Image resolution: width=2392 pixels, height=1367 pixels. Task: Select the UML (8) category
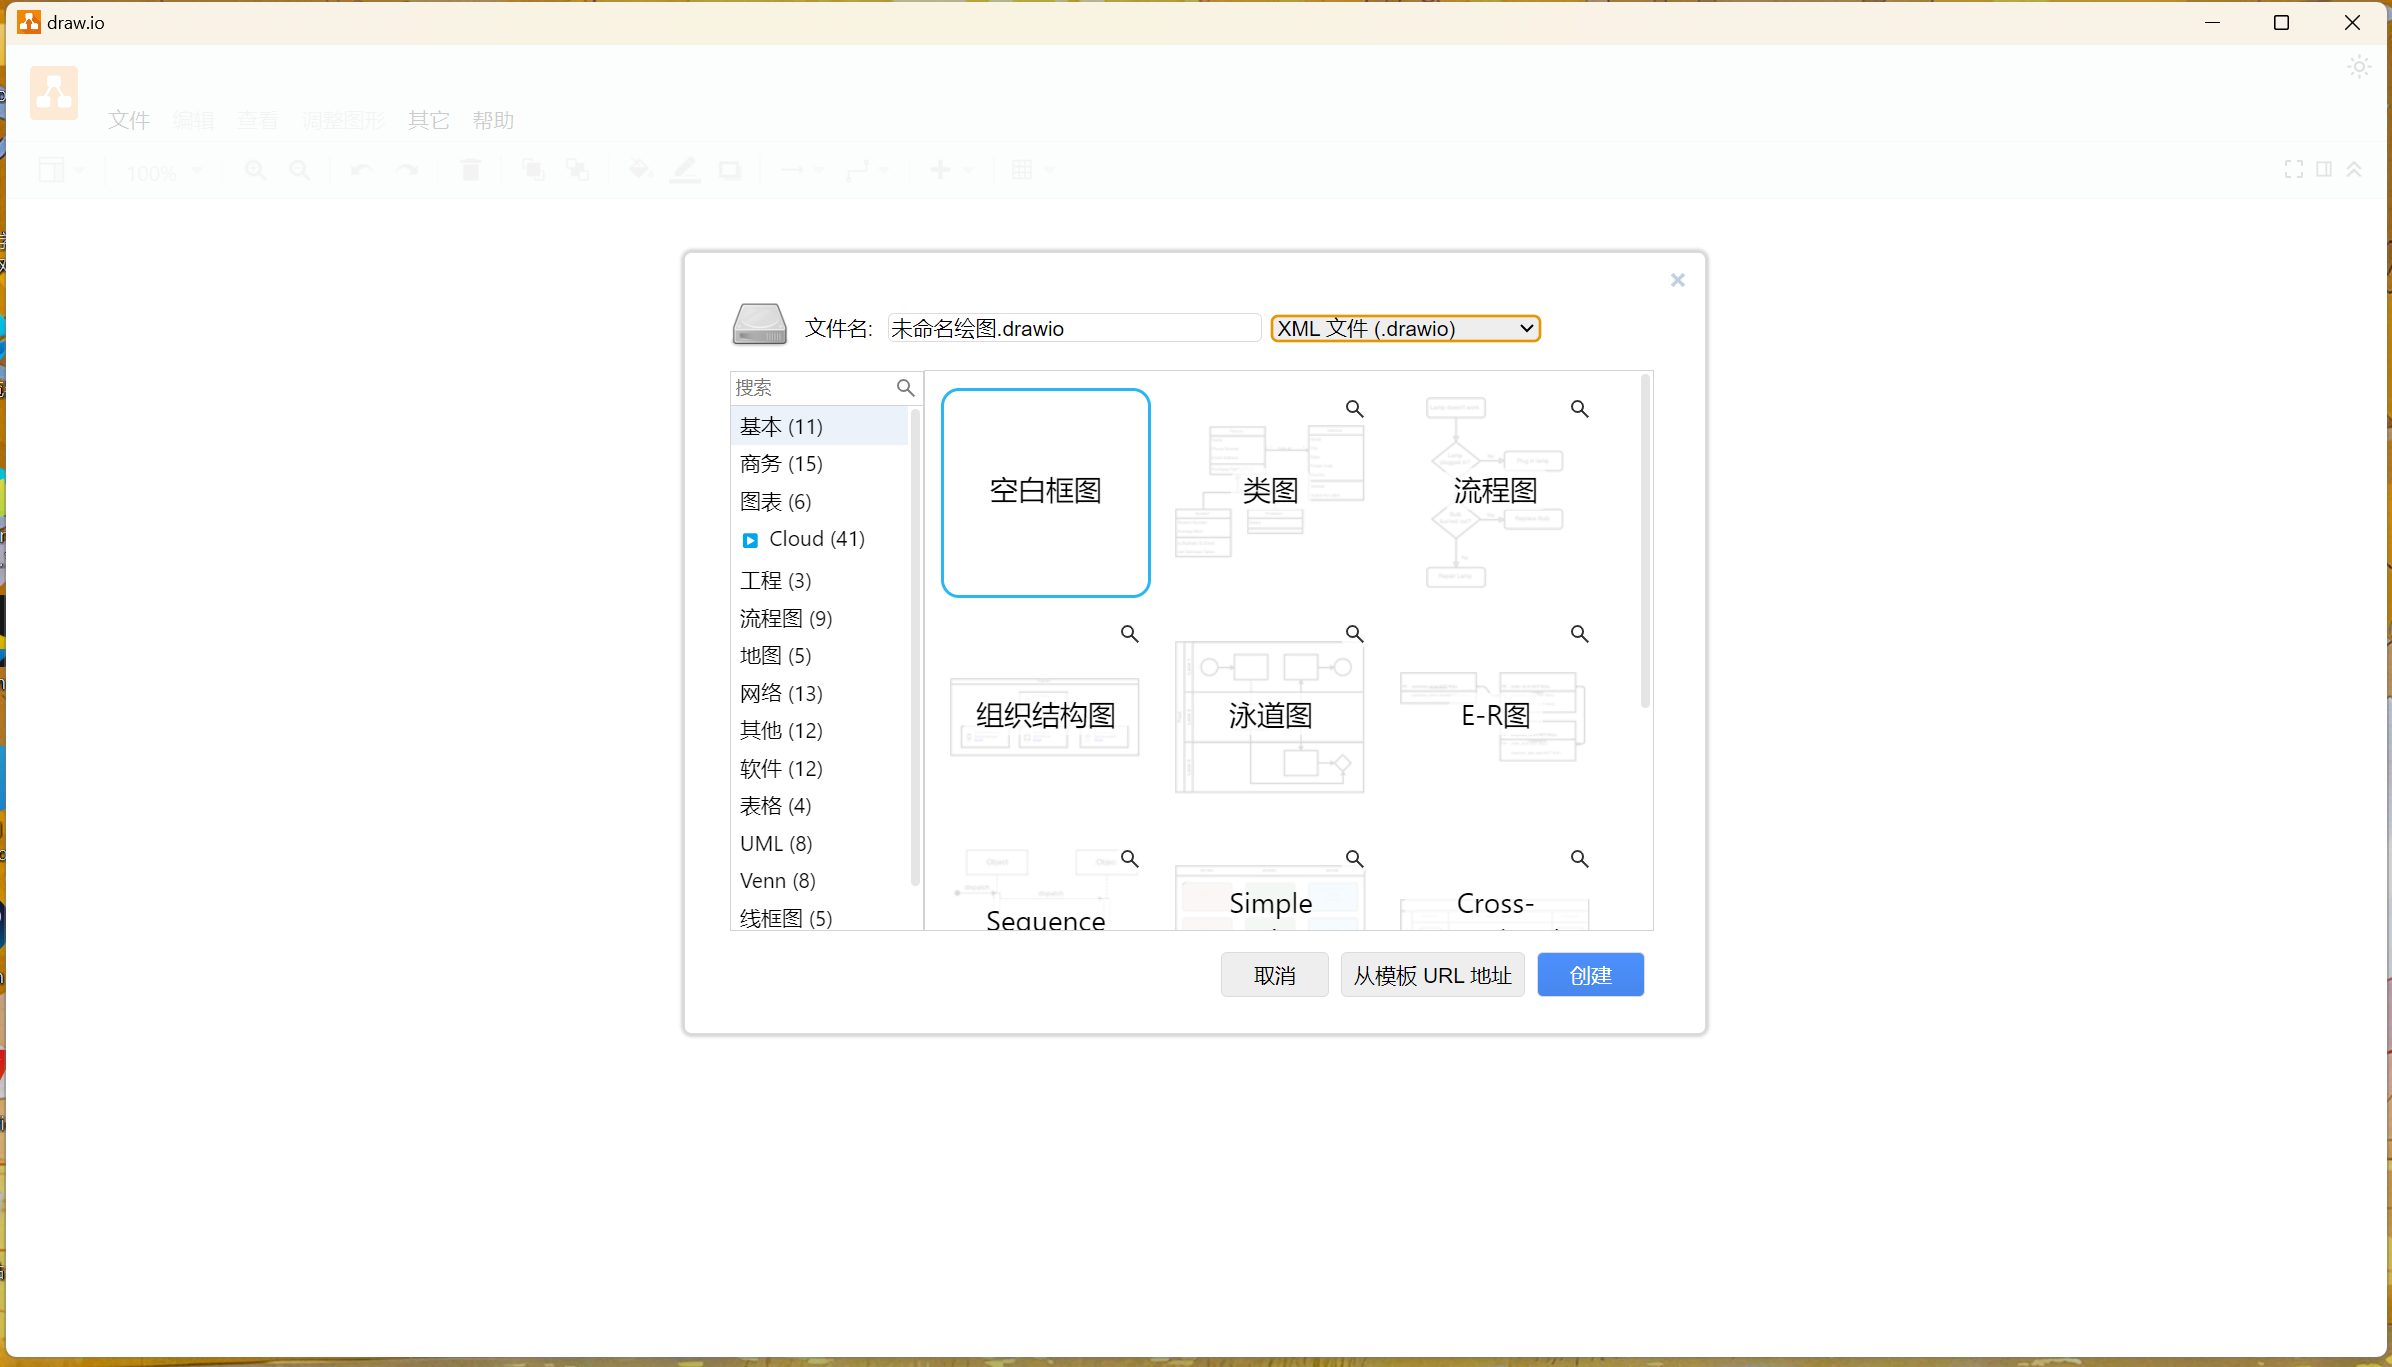pos(776,844)
